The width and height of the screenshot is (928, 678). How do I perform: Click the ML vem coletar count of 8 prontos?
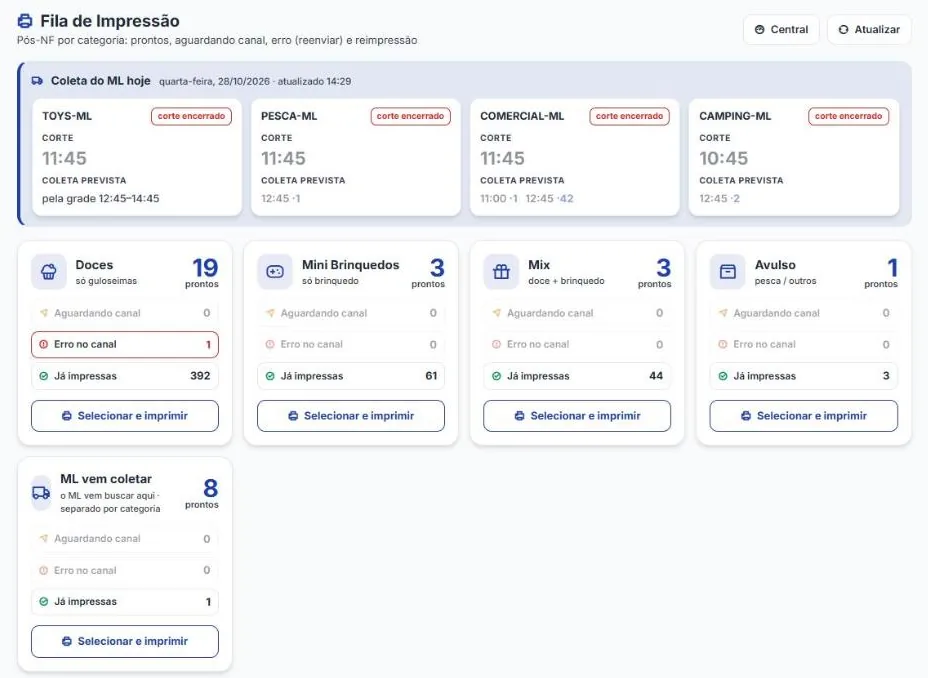tap(204, 493)
